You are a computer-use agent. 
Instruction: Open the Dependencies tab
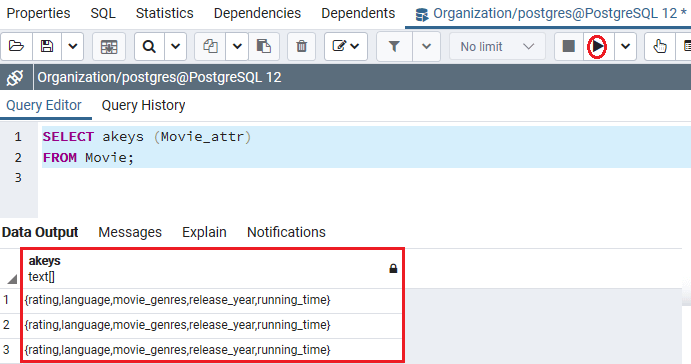(x=257, y=13)
